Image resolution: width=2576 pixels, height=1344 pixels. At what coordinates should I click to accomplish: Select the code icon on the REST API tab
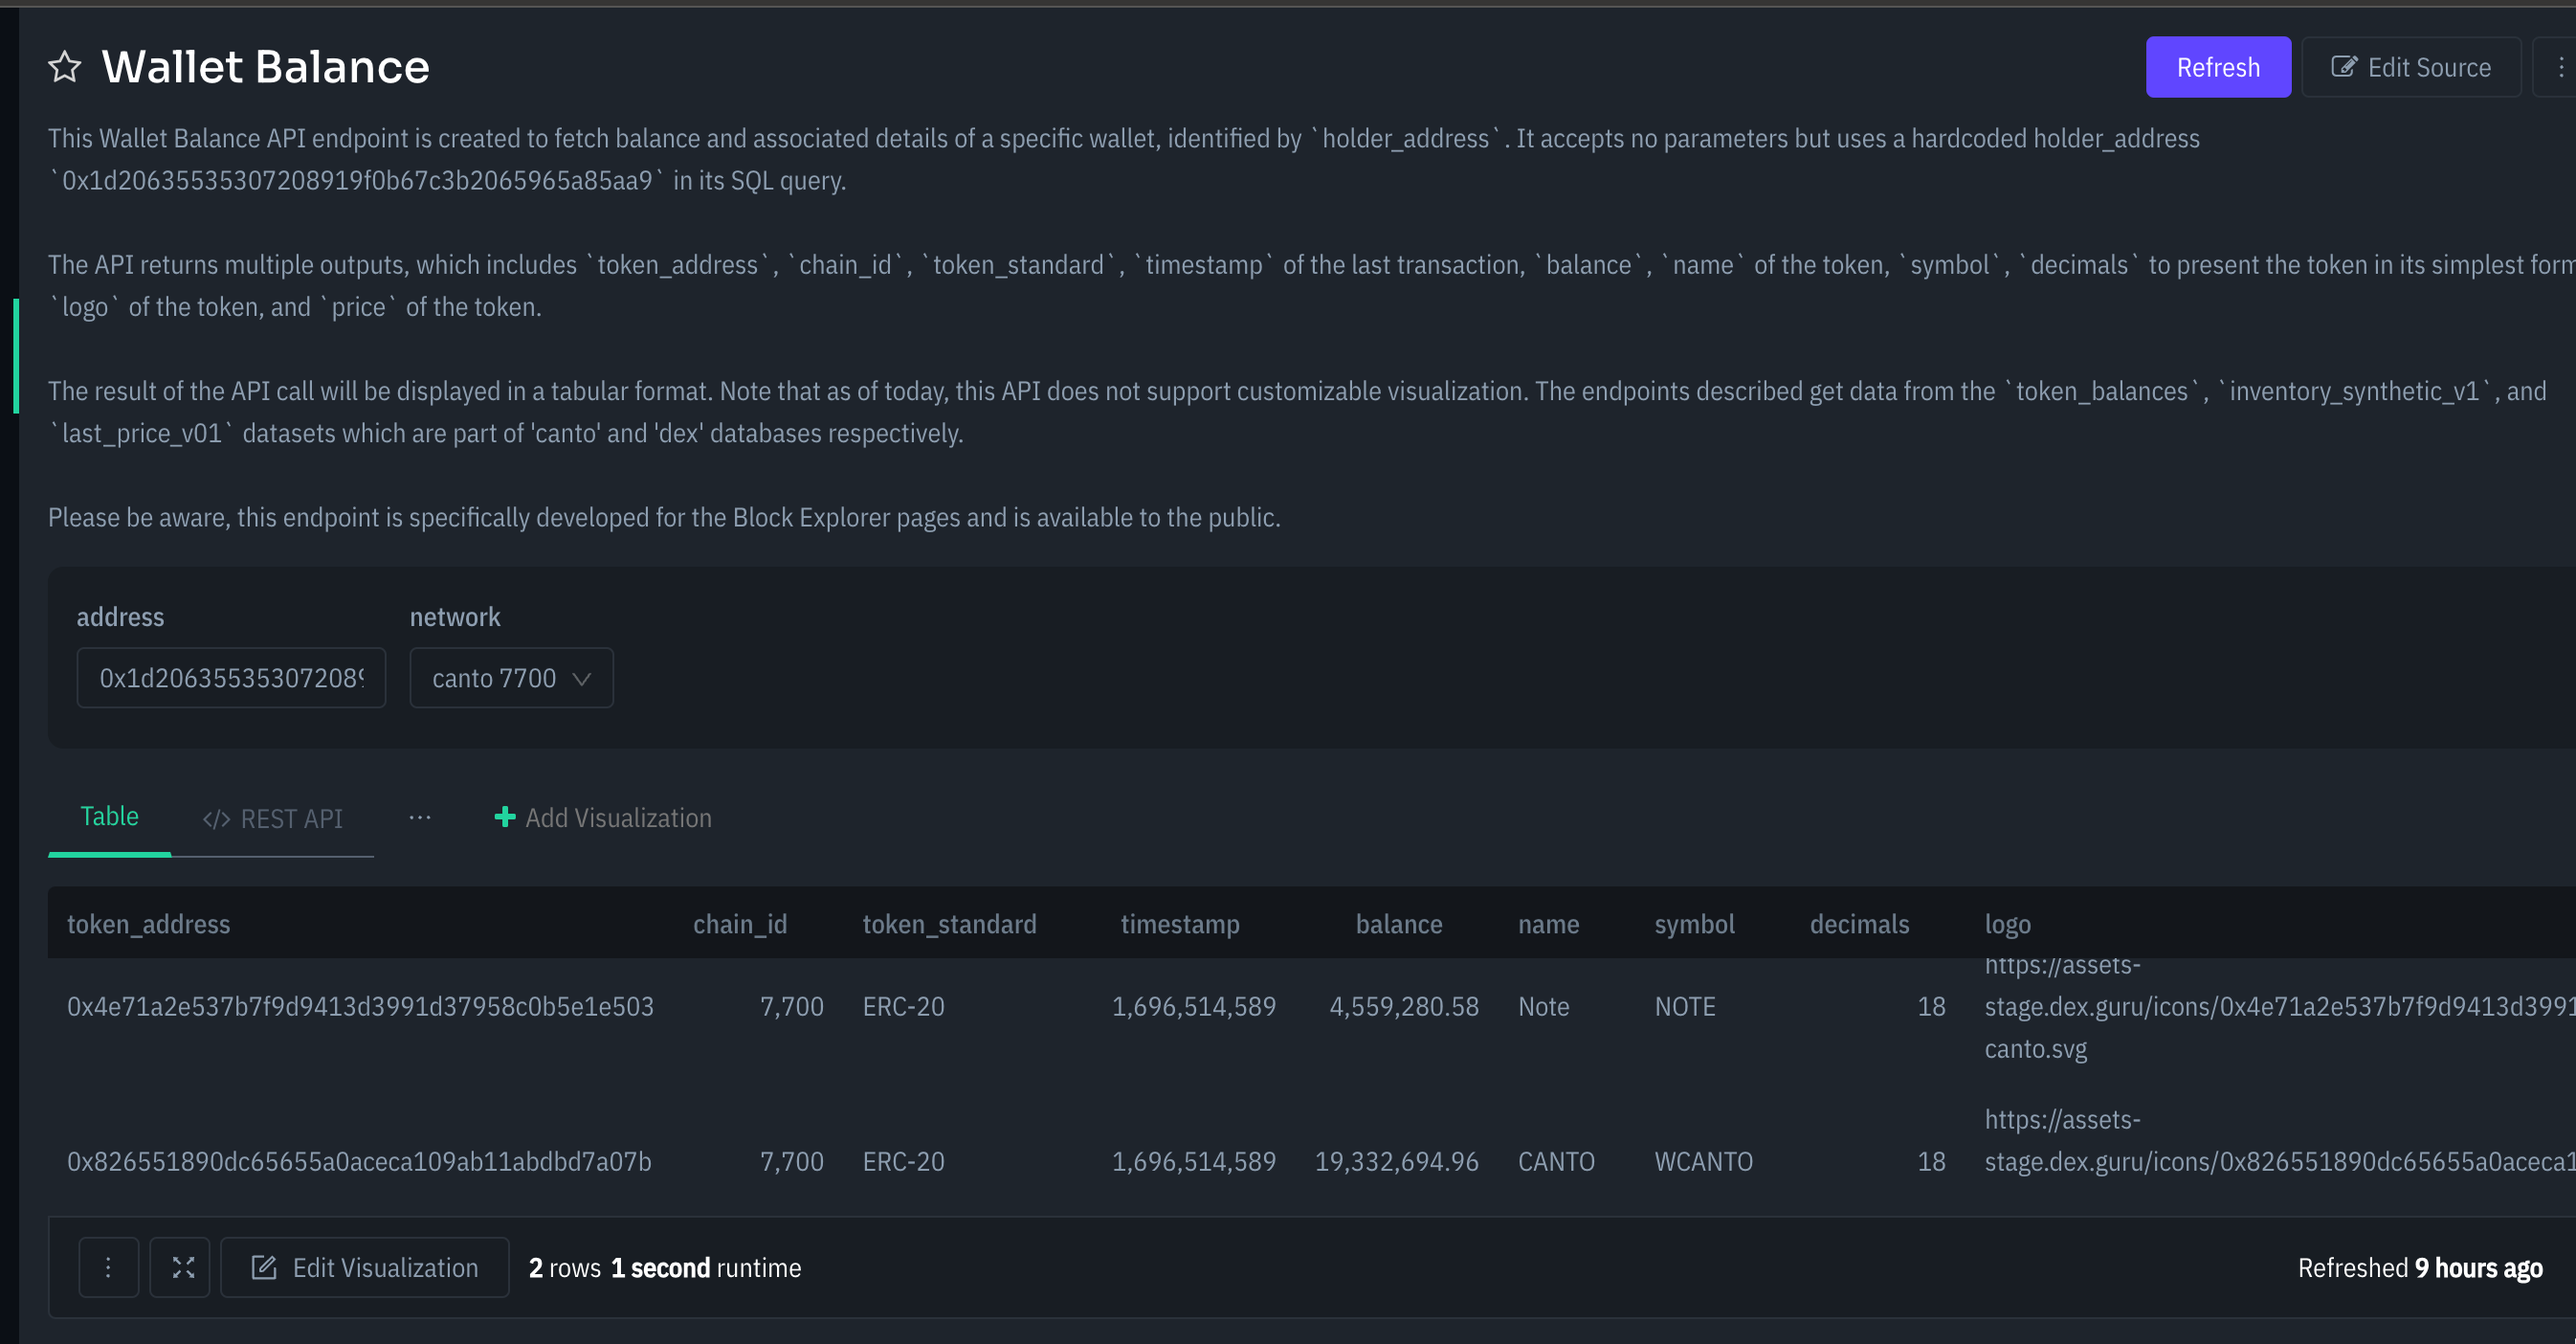pyautogui.click(x=216, y=818)
